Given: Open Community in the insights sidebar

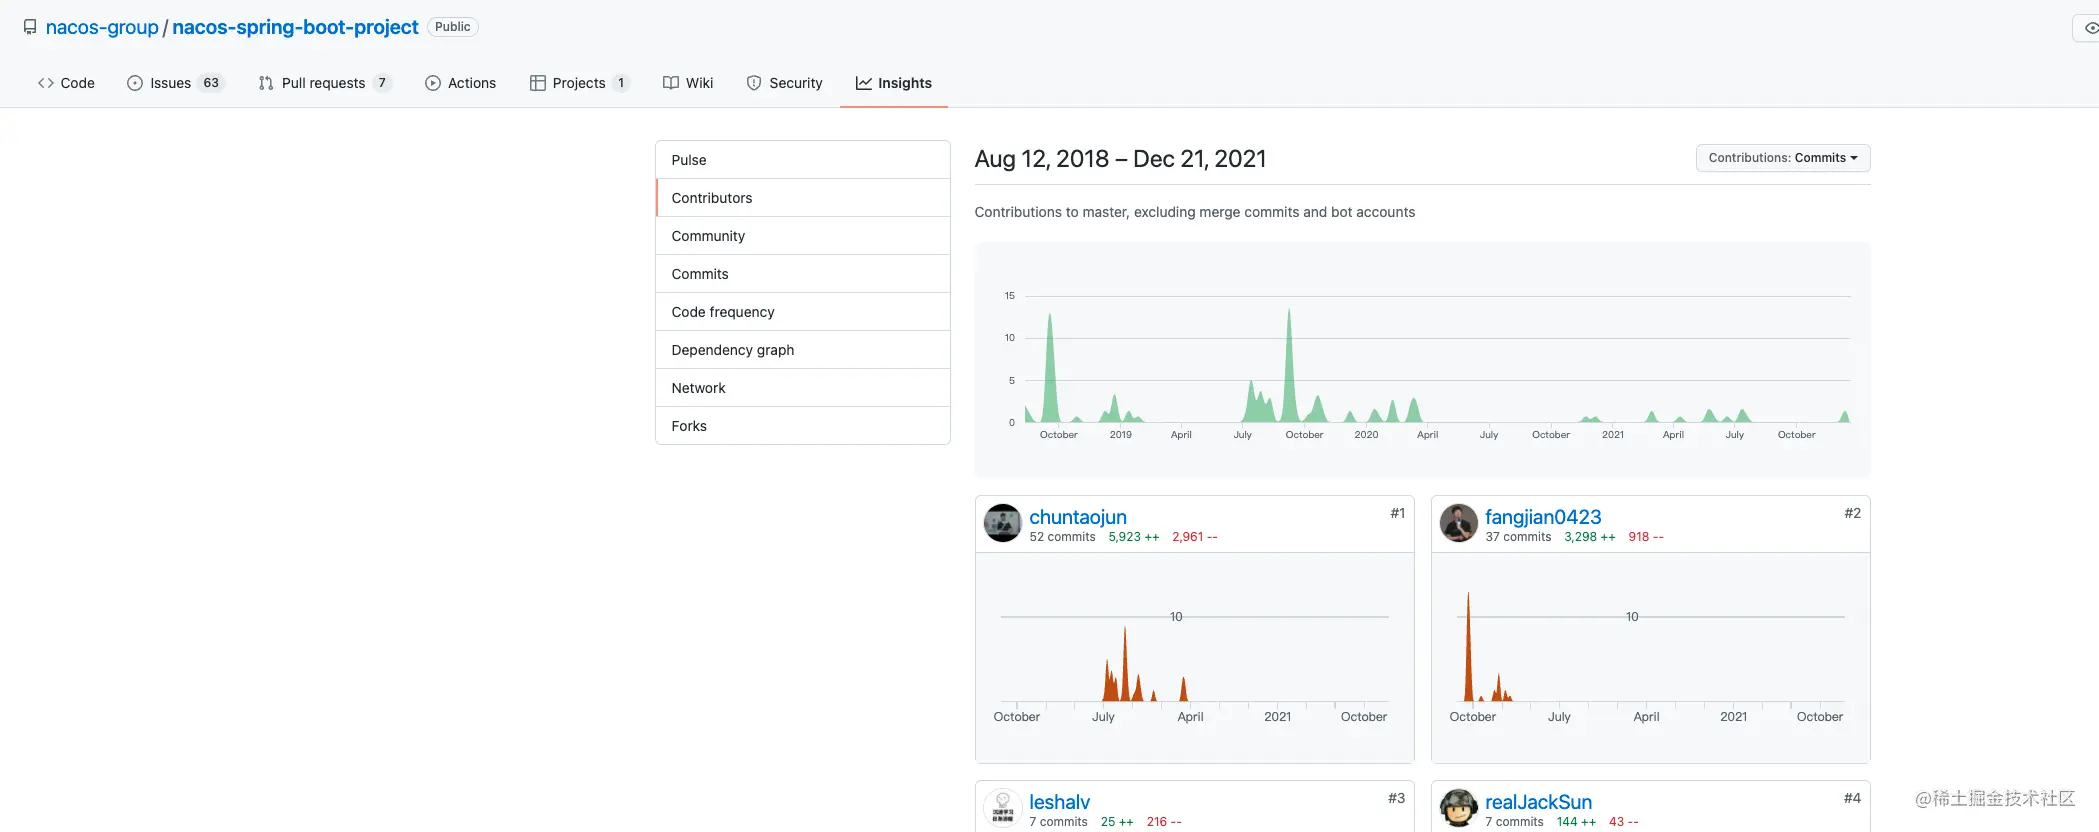Looking at the screenshot, I should (x=803, y=236).
